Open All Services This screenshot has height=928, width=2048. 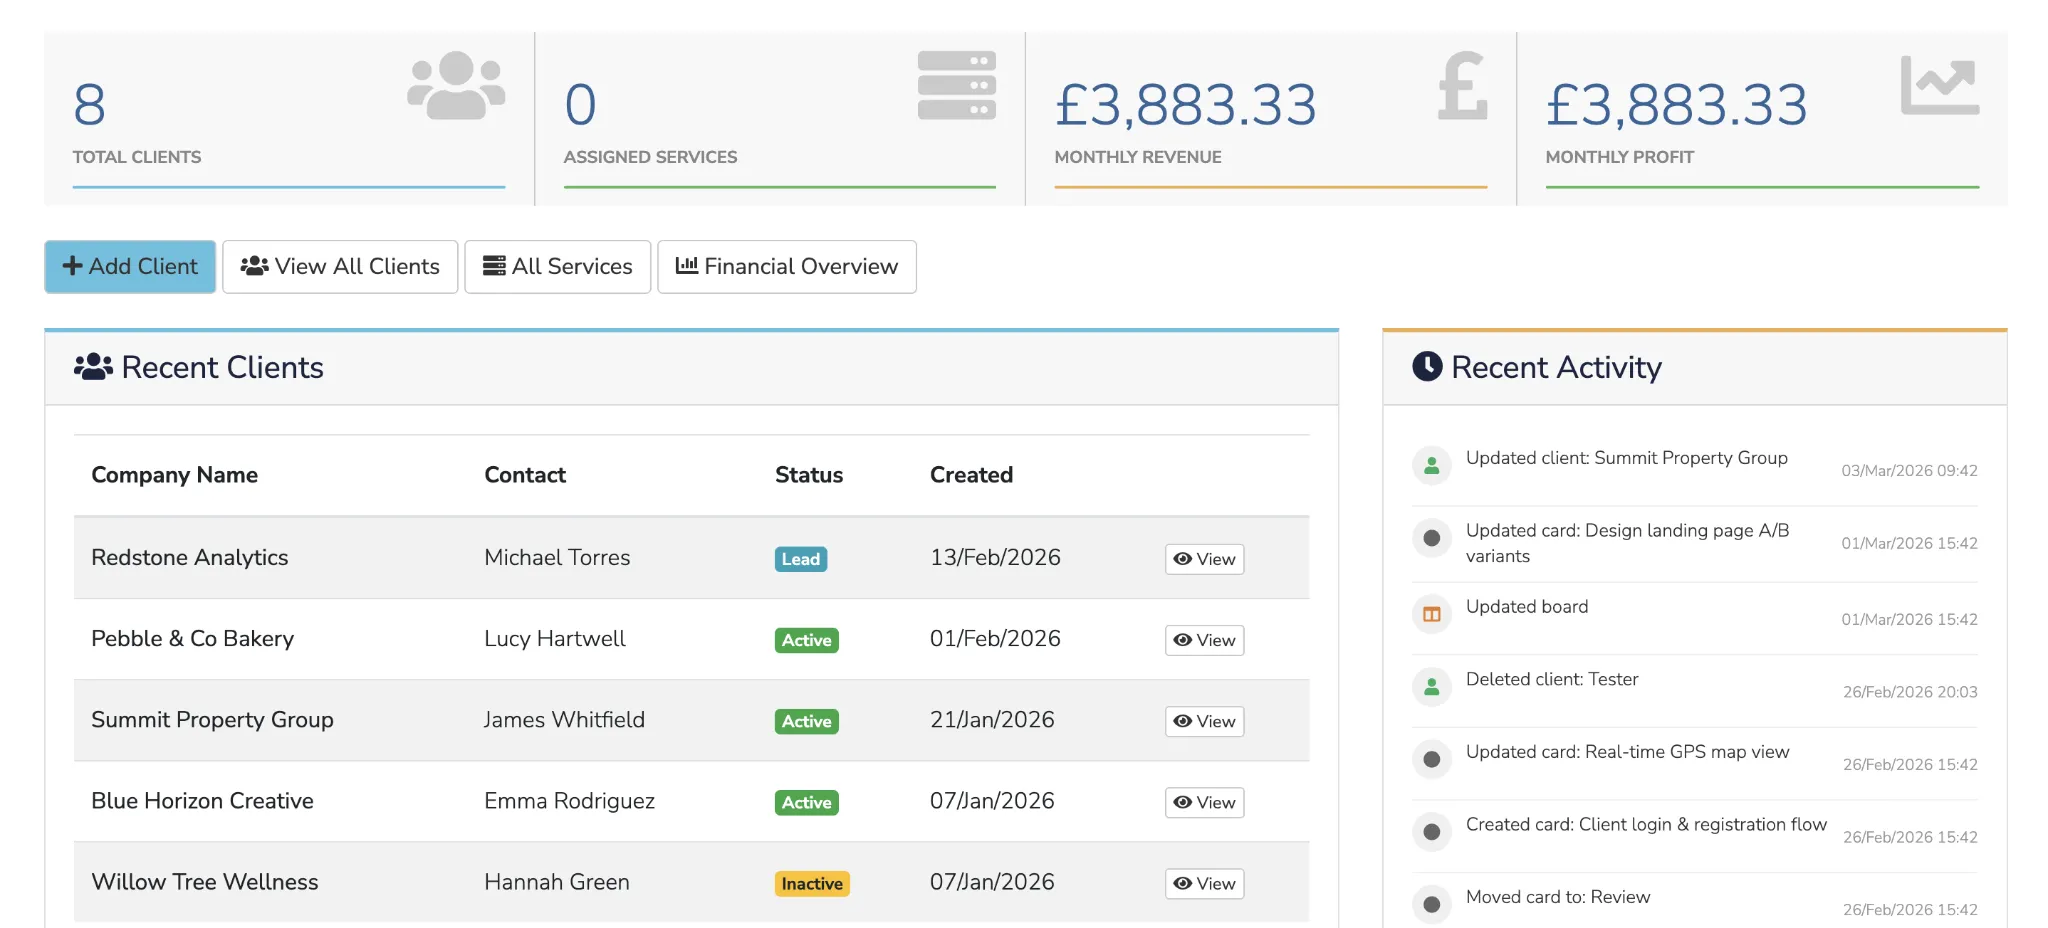pyautogui.click(x=557, y=266)
